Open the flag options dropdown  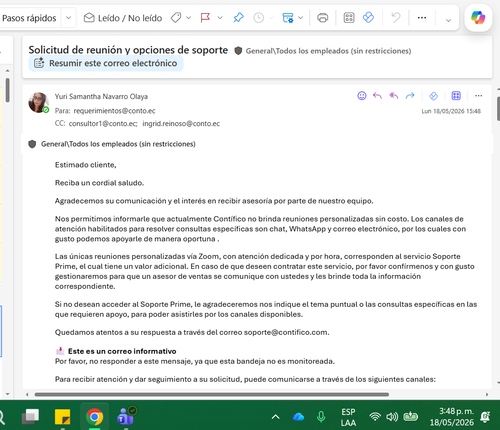[220, 18]
